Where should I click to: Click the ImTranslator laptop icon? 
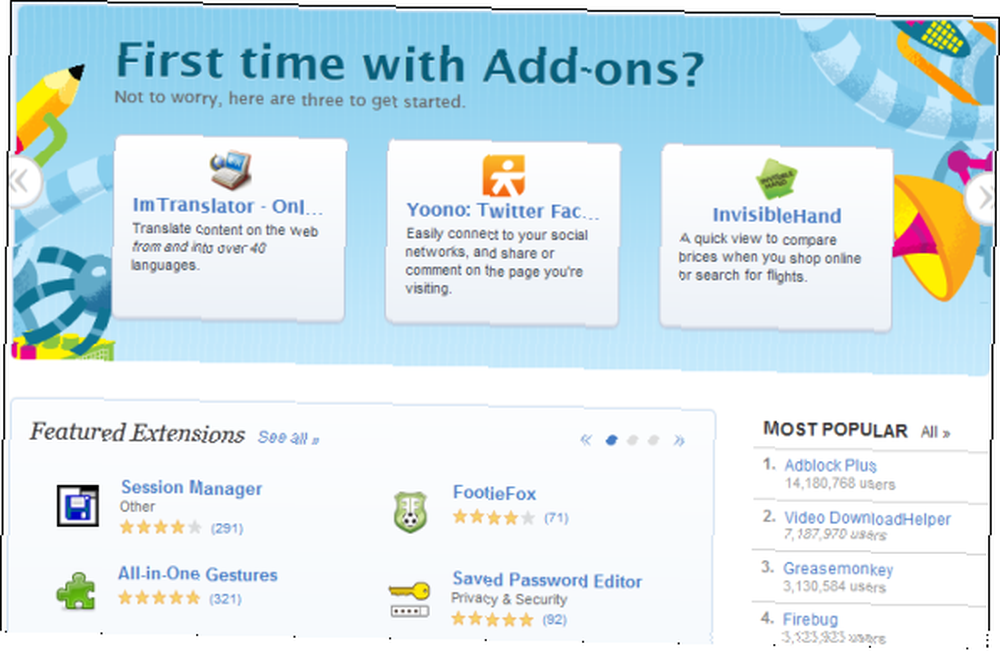coord(230,170)
